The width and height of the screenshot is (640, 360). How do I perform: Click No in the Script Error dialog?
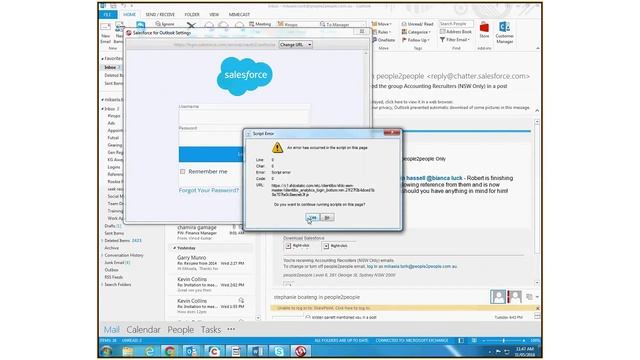(x=327, y=218)
